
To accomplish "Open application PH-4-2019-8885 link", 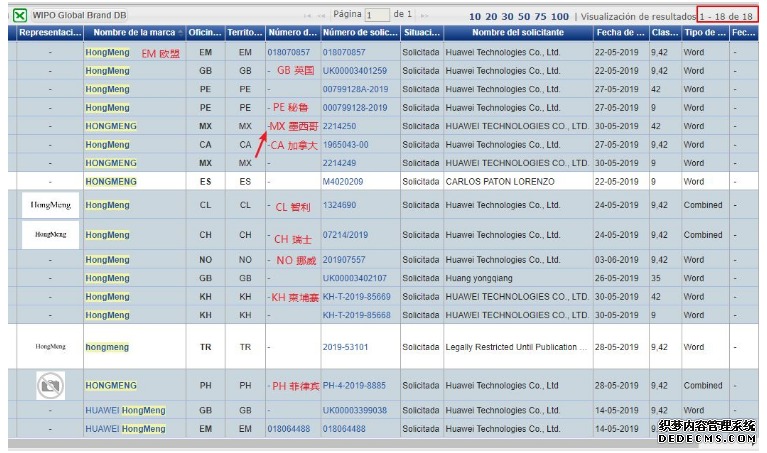I will point(354,385).
